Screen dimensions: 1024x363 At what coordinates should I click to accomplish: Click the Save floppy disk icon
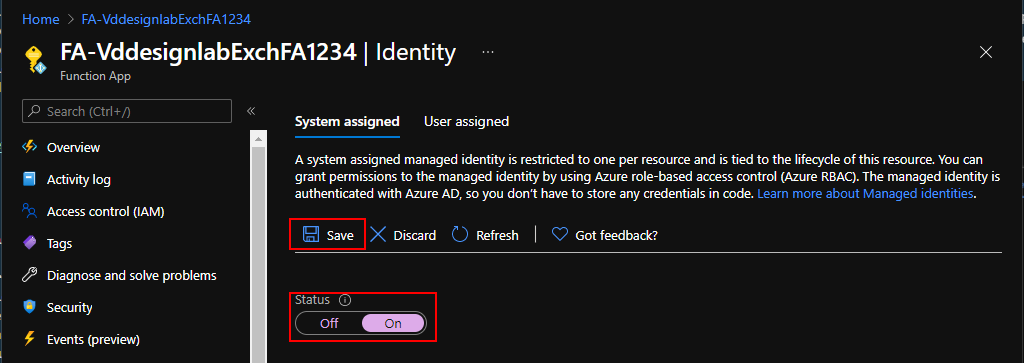click(312, 235)
